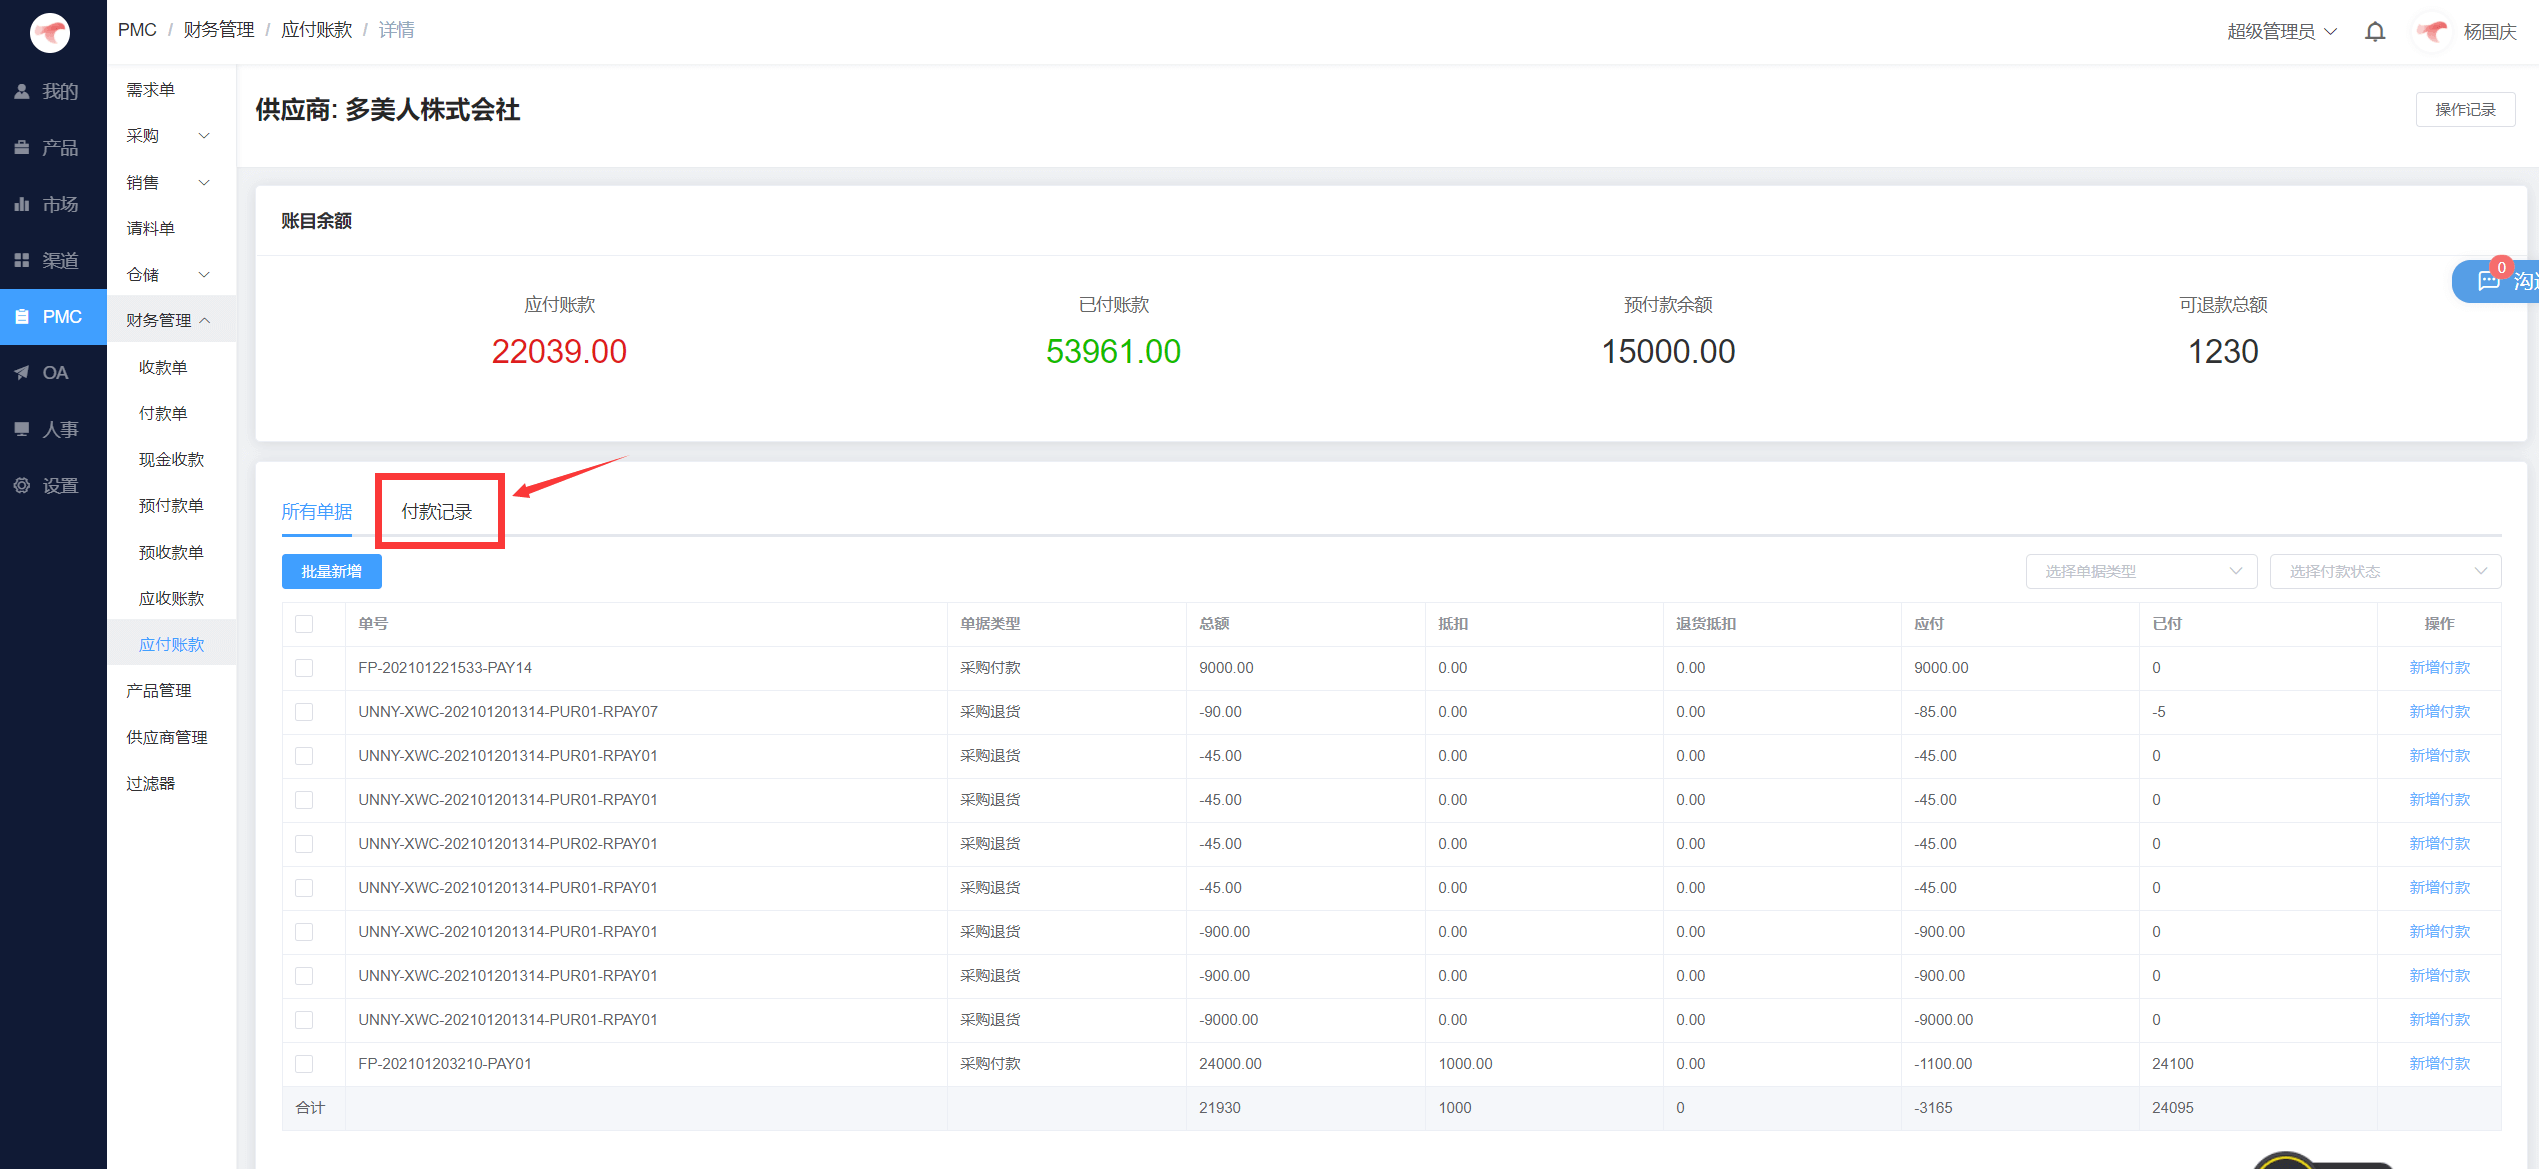This screenshot has height=1169, width=2539.
Task: Click the notification bell icon
Action: [2375, 32]
